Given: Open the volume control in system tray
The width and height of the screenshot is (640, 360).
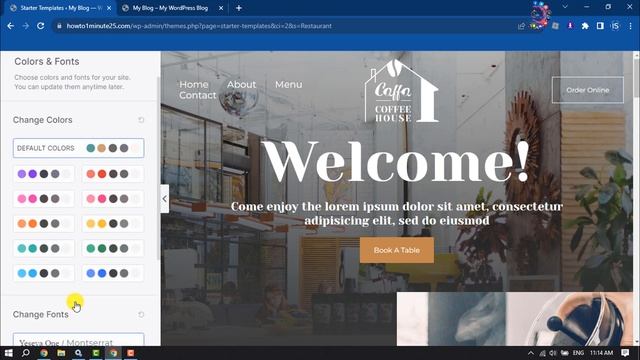Looking at the screenshot, I should (553, 353).
